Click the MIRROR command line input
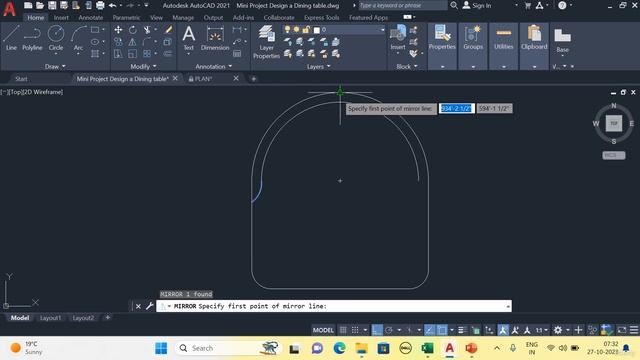Image resolution: width=640 pixels, height=360 pixels. (x=334, y=306)
